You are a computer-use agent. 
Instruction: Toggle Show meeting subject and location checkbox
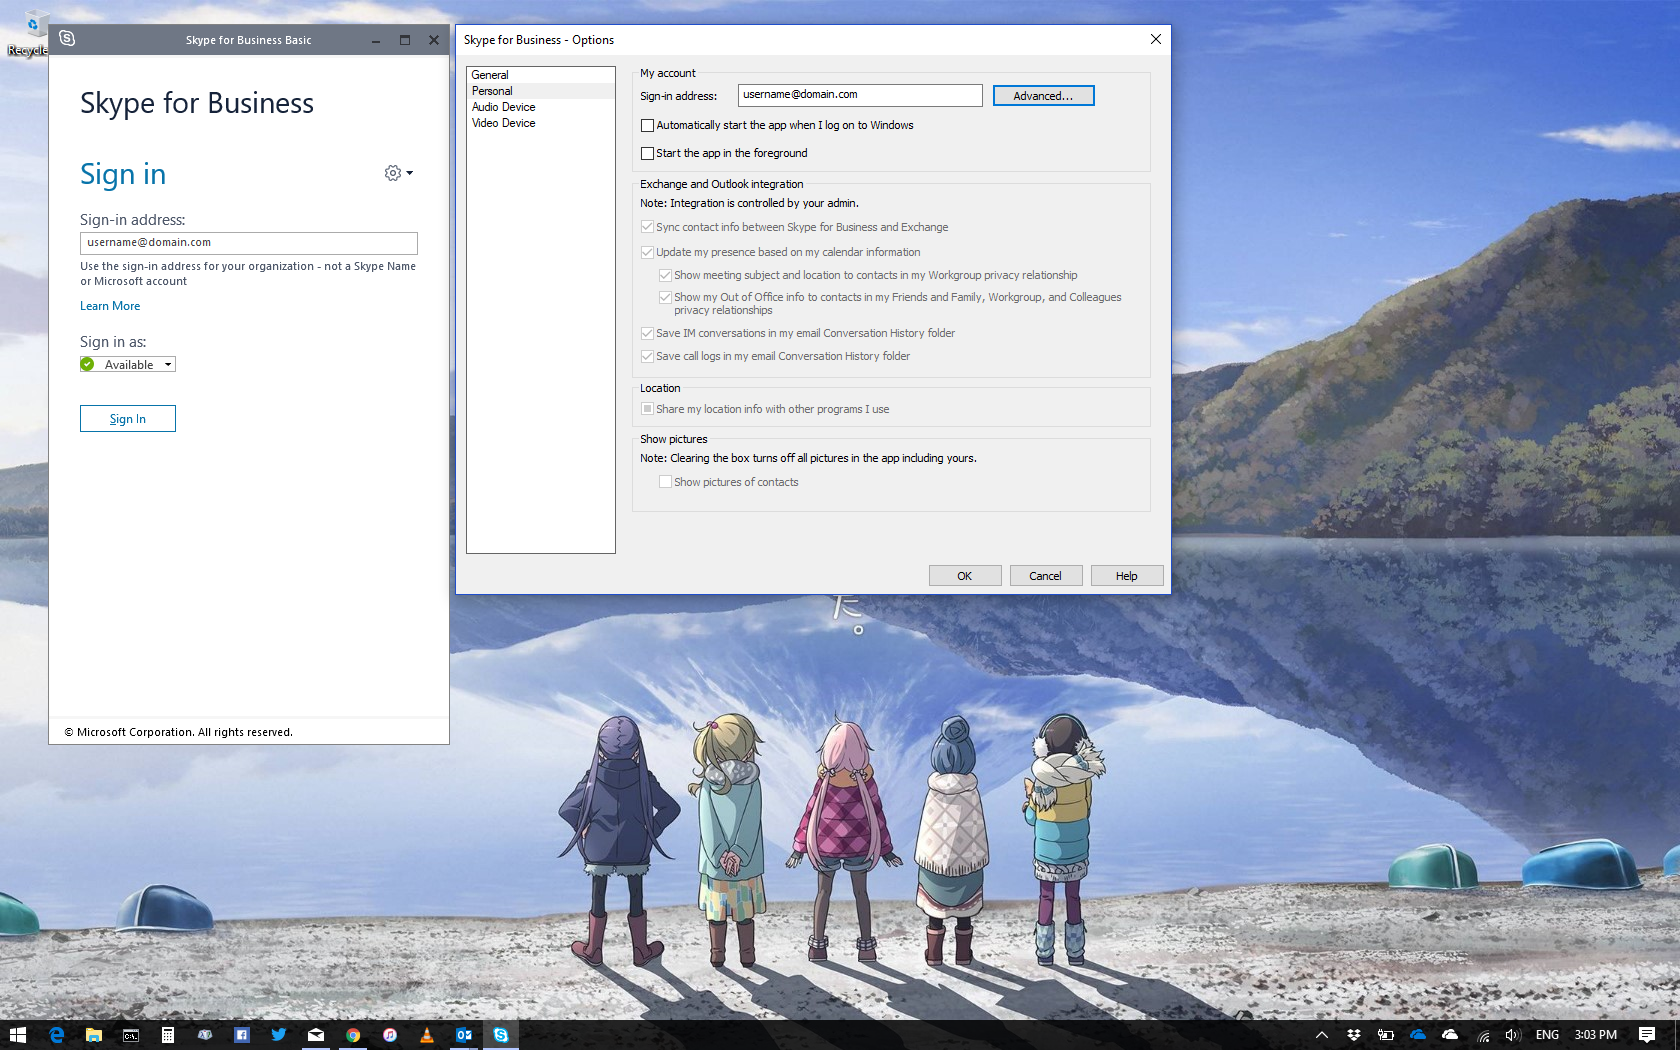[x=665, y=275]
